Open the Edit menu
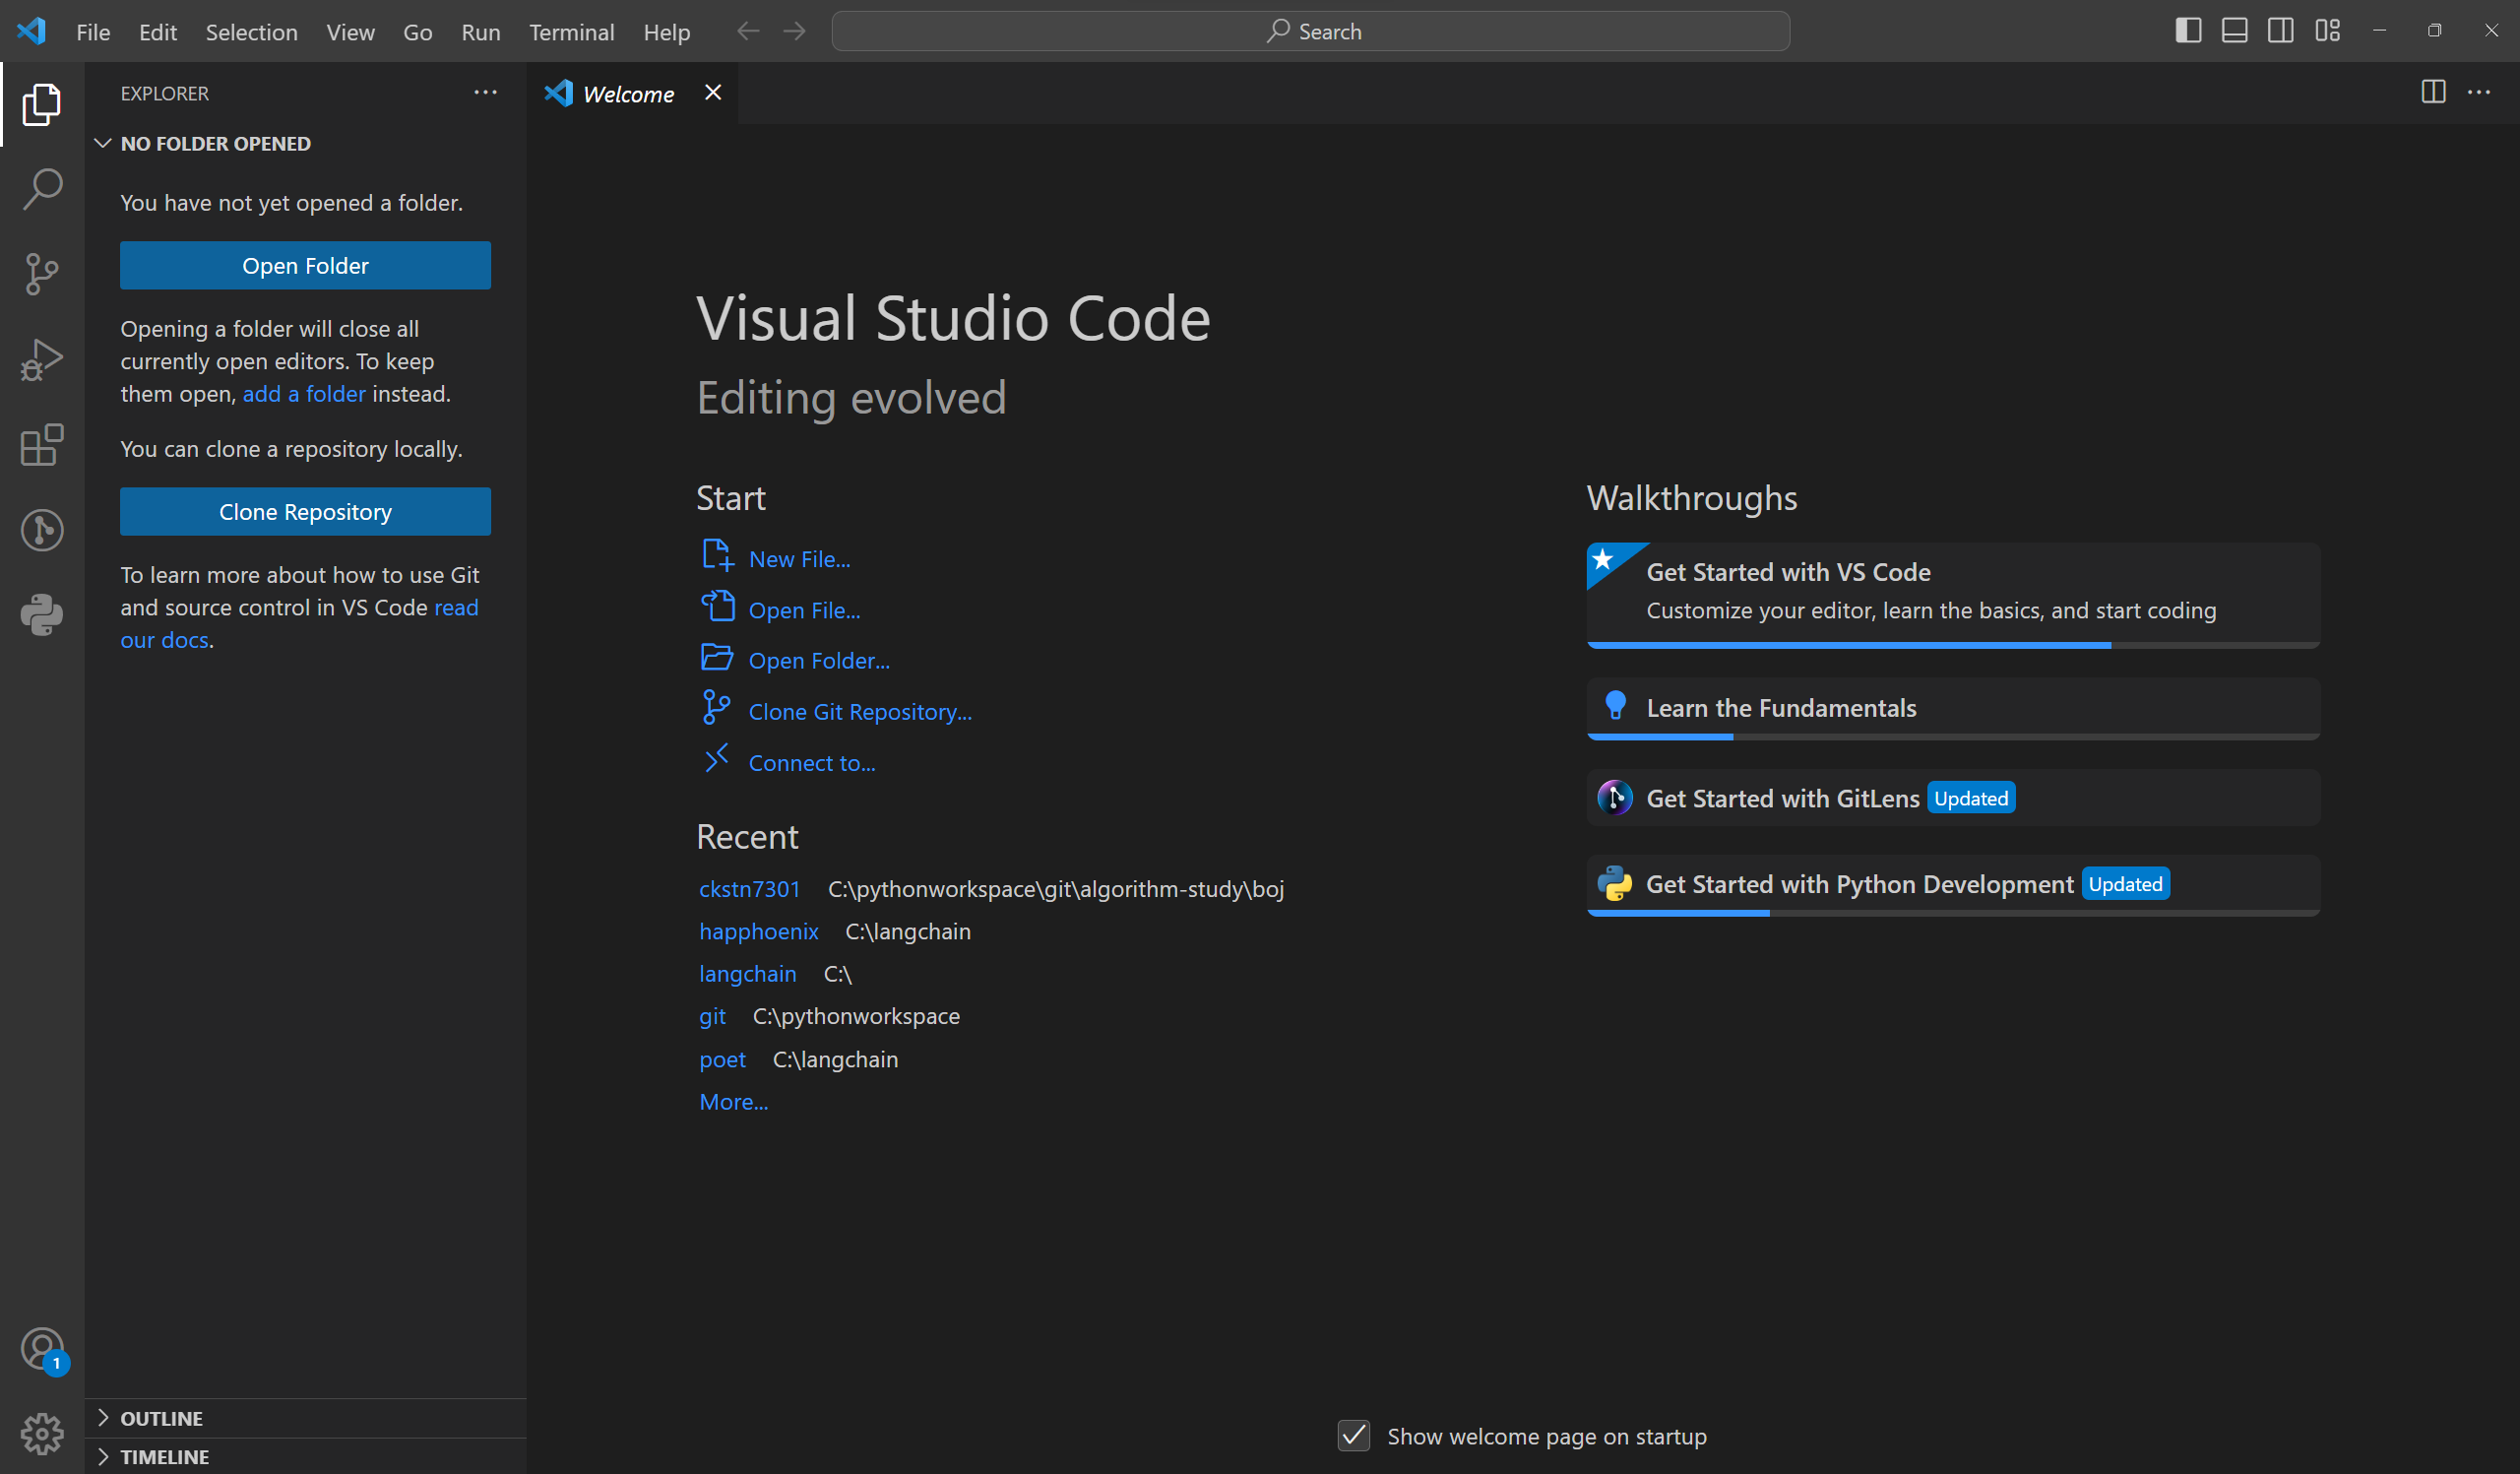This screenshot has height=1474, width=2520. pyautogui.click(x=158, y=32)
